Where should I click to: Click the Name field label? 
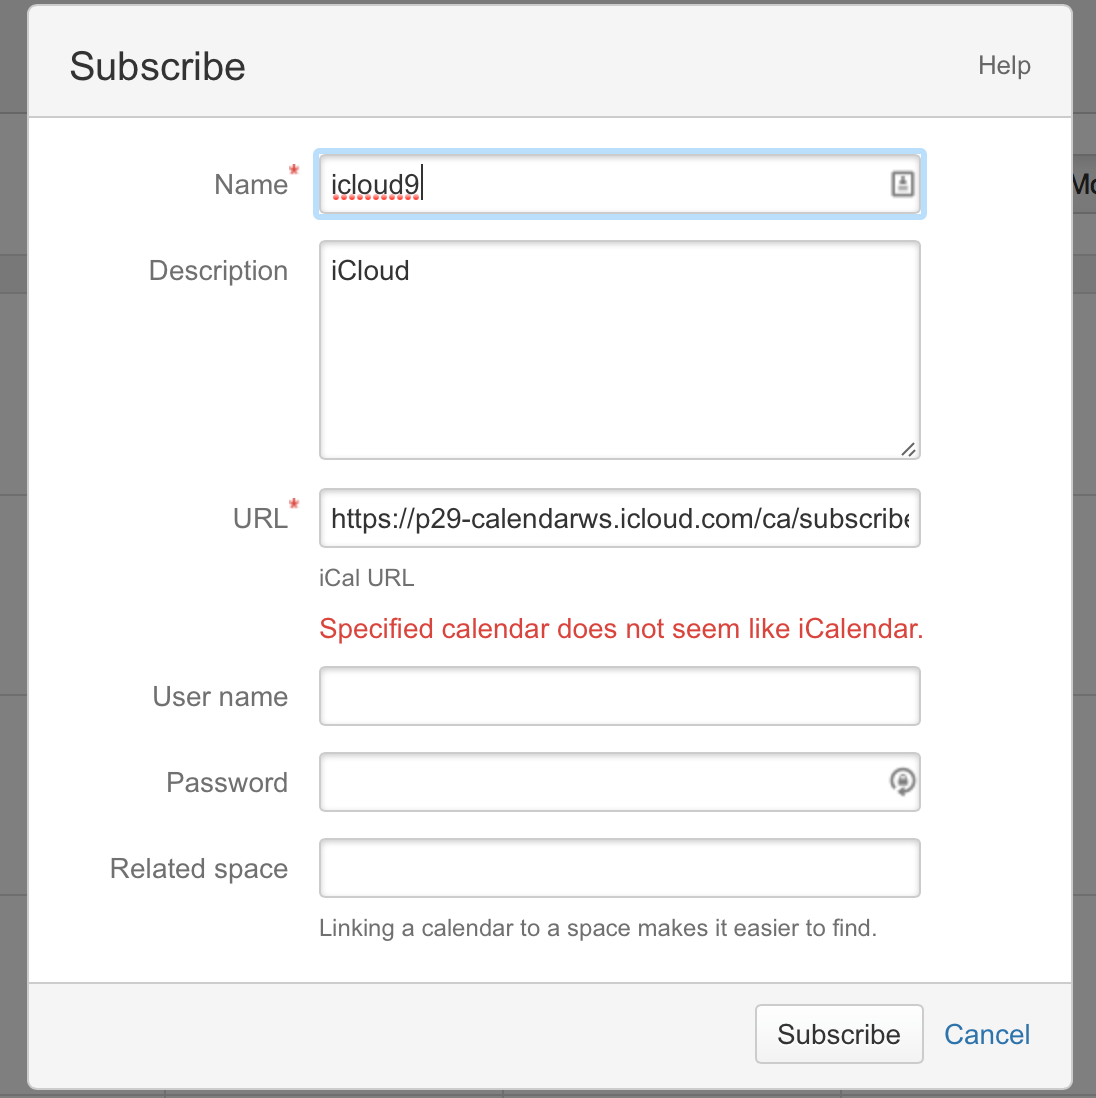[251, 185]
